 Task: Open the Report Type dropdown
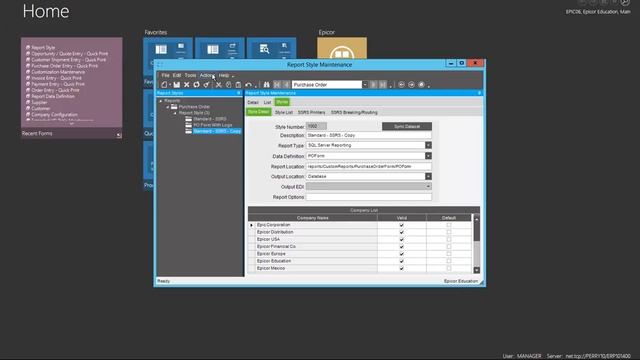point(428,145)
